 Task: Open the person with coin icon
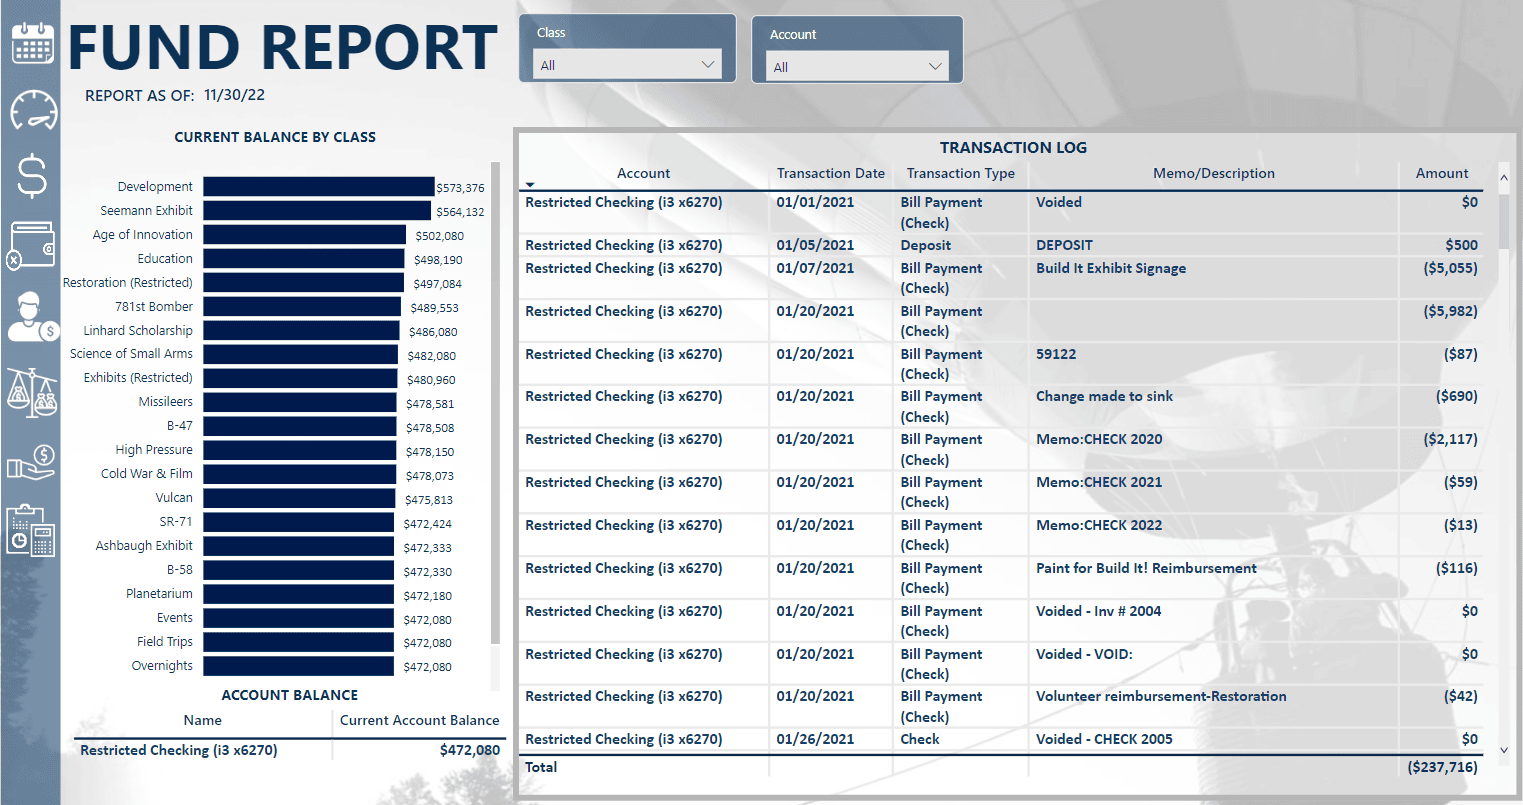tap(32, 318)
